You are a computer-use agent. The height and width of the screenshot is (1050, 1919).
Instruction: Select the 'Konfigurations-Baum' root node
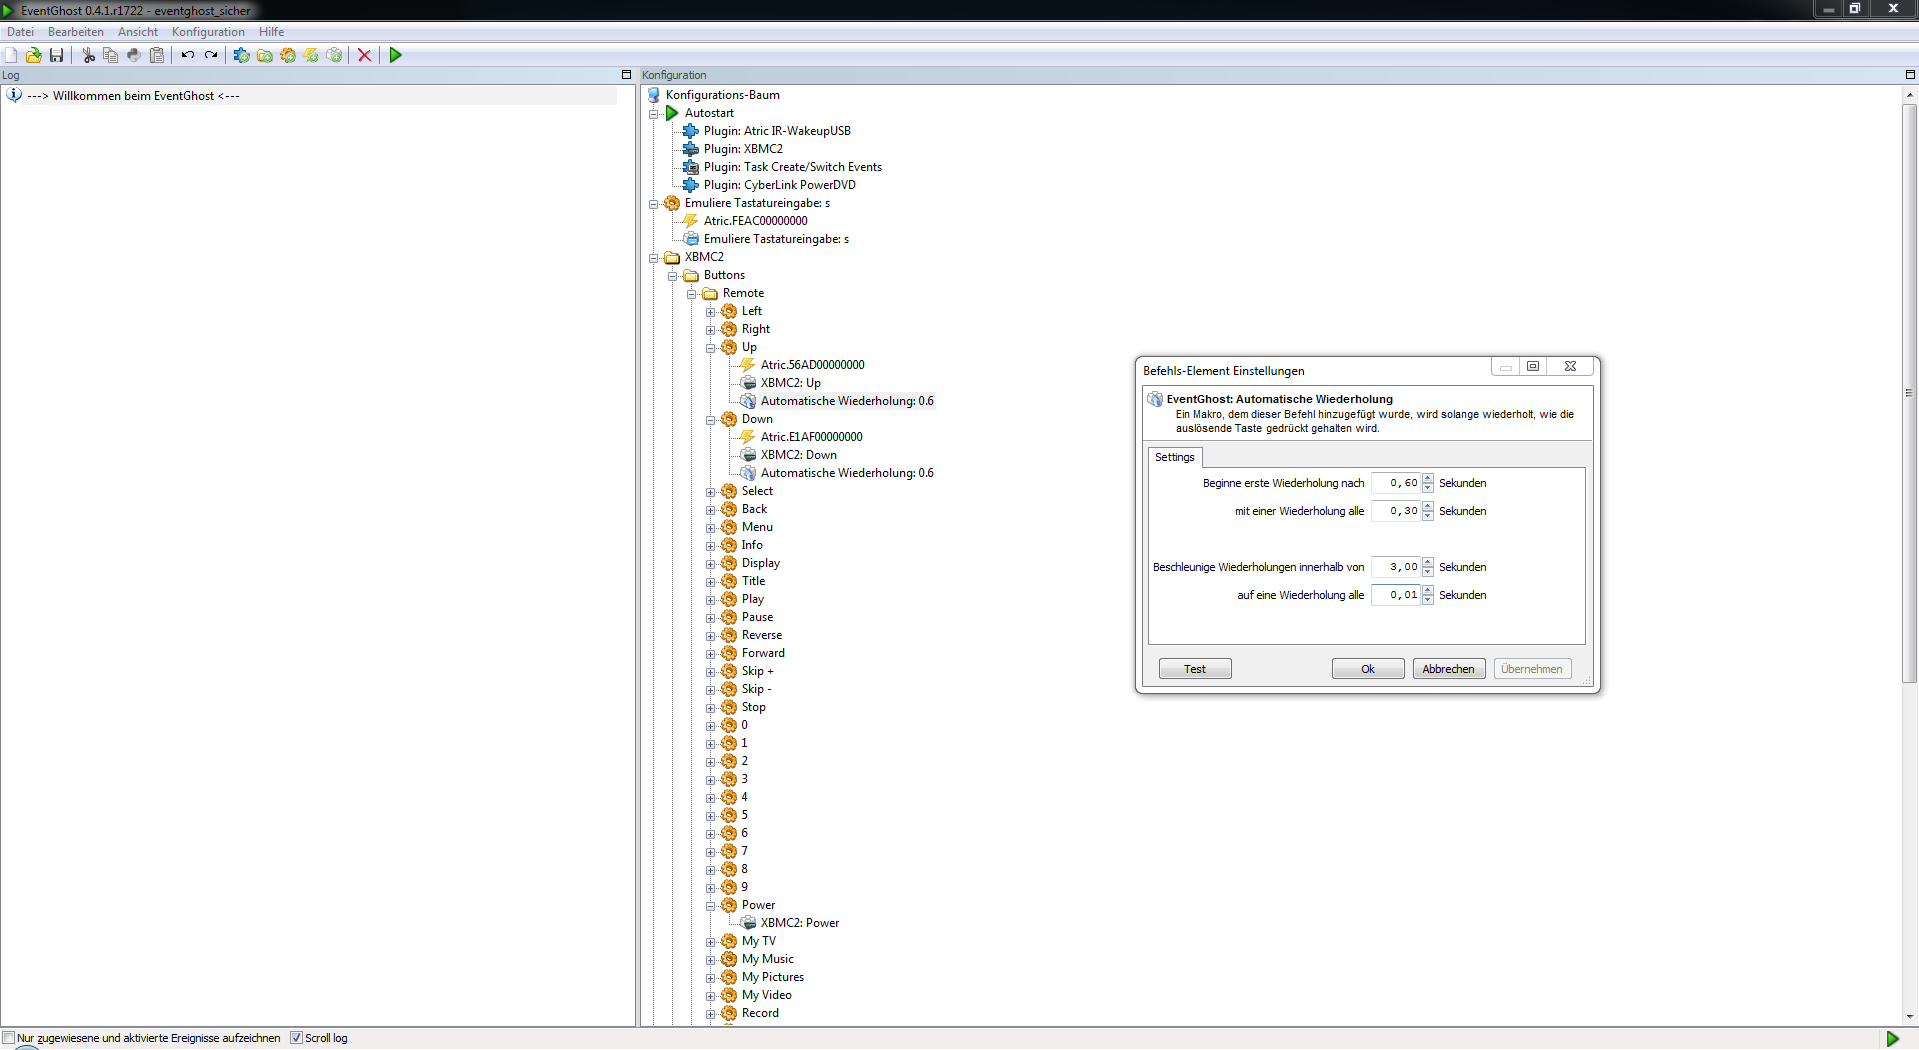[723, 95]
